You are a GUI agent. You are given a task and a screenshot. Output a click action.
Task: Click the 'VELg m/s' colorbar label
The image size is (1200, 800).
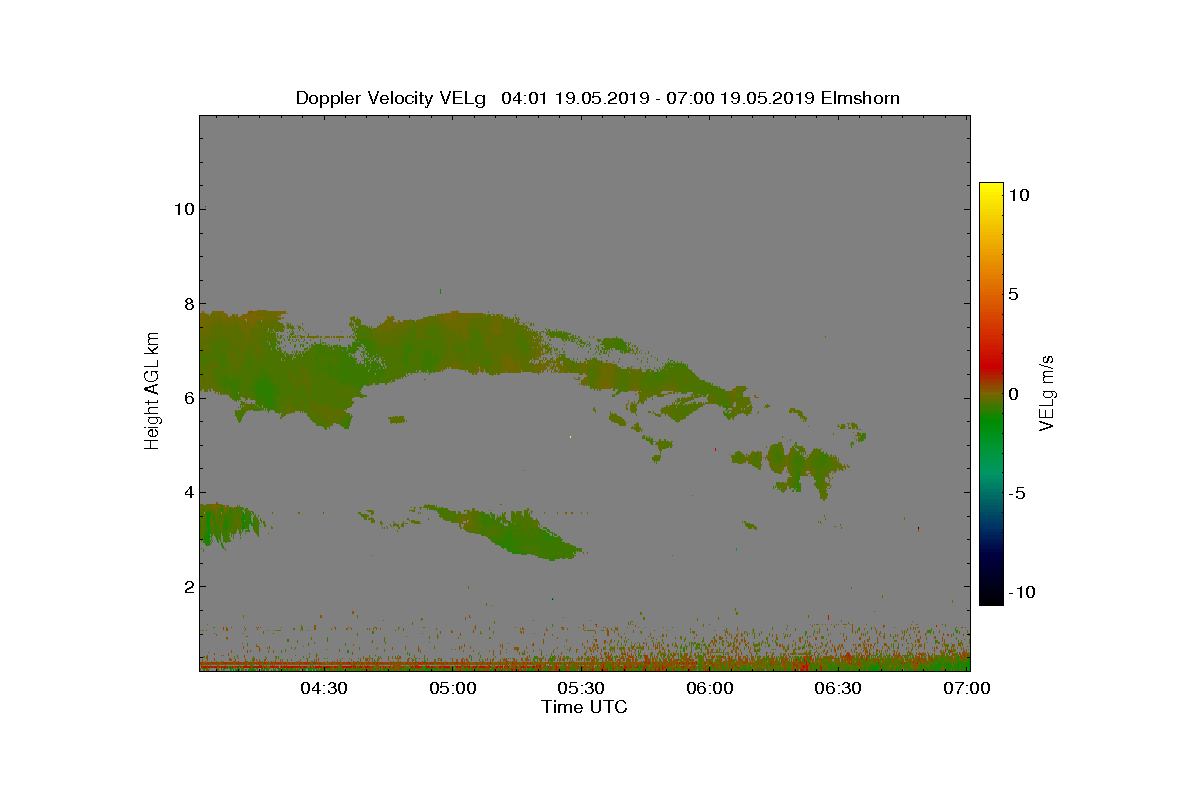1047,392
